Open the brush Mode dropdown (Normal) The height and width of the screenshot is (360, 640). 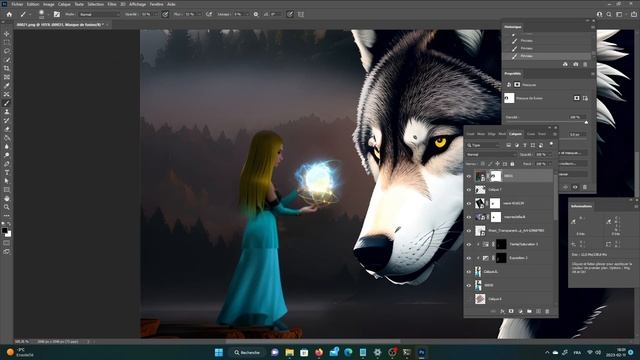pos(100,14)
